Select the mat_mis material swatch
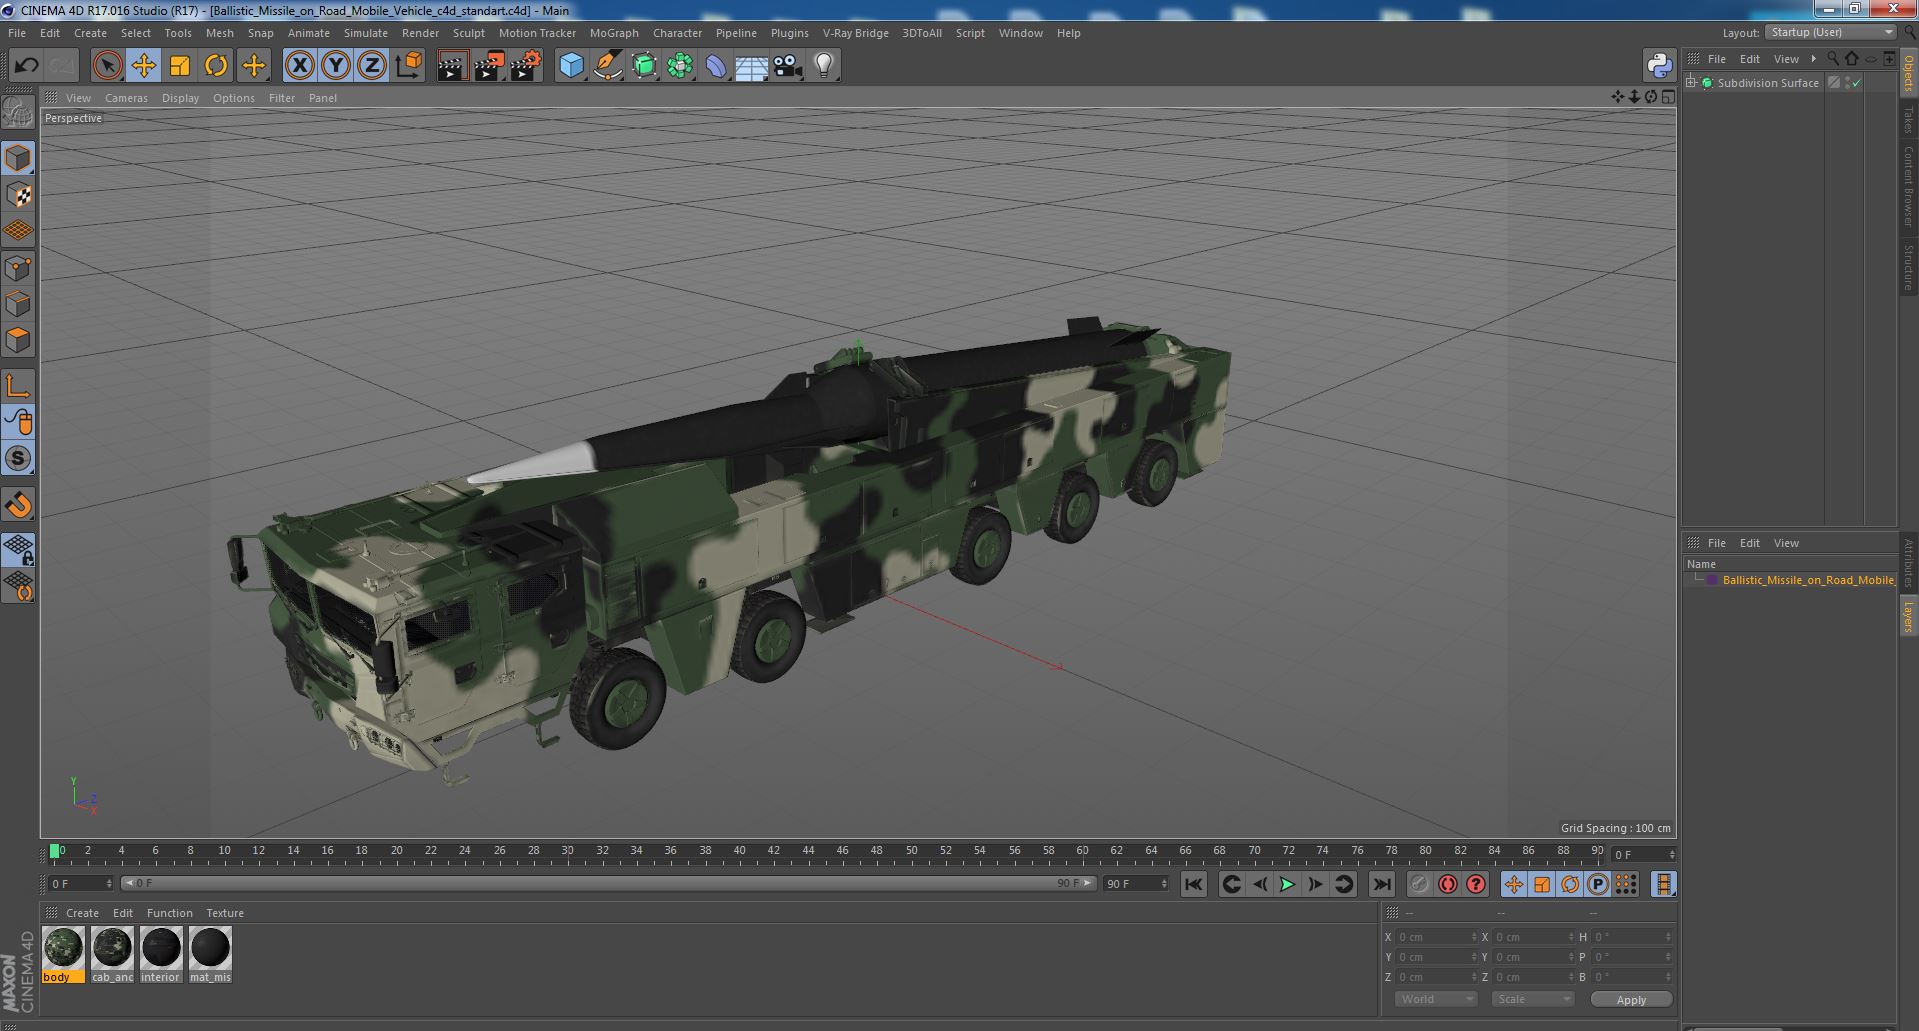Screen dimensions: 1919x1031 [210, 954]
